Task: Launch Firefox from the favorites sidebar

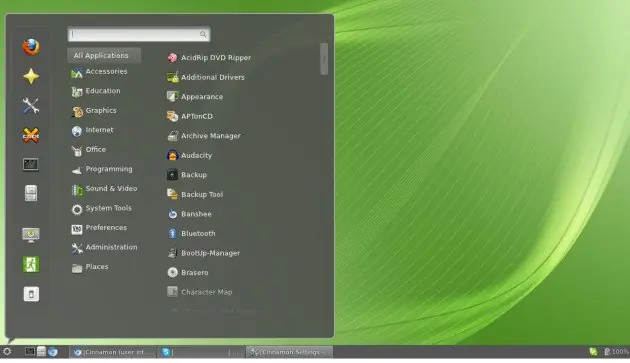Action: click(x=31, y=47)
